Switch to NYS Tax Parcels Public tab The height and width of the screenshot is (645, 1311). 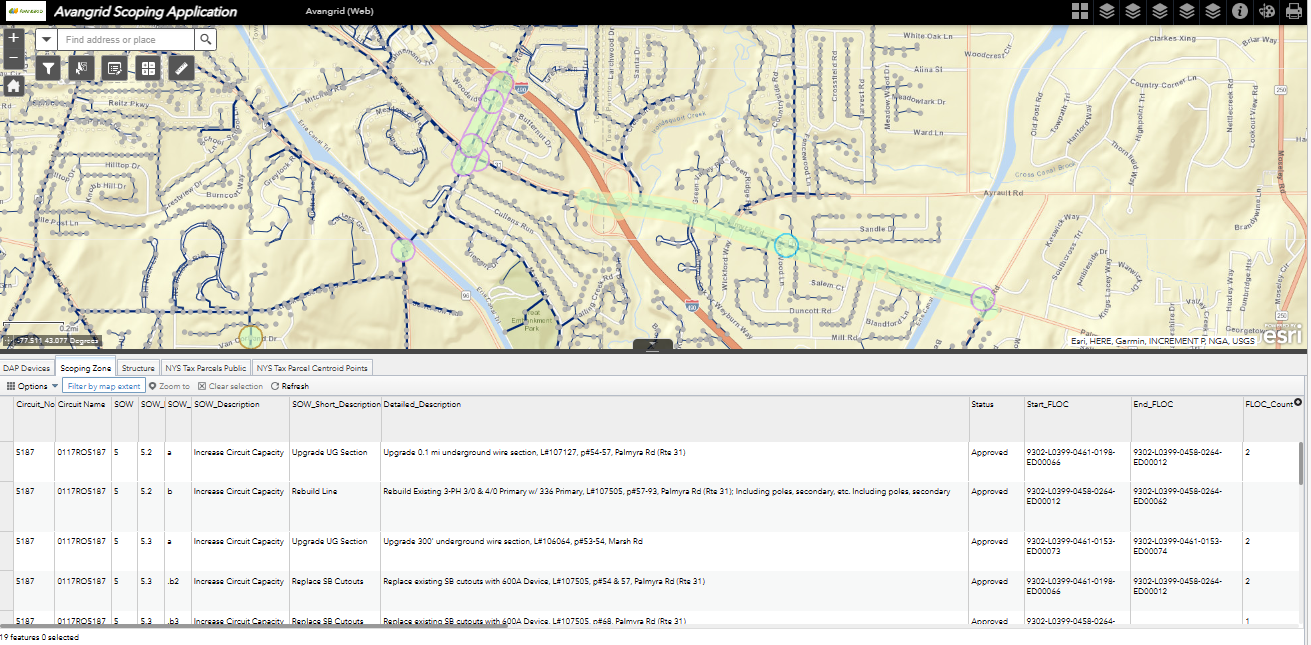[x=206, y=368]
